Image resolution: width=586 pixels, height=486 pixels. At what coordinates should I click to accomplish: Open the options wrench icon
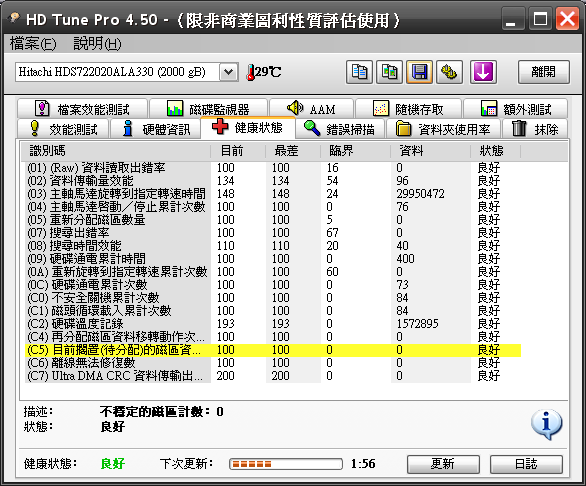coord(449,72)
